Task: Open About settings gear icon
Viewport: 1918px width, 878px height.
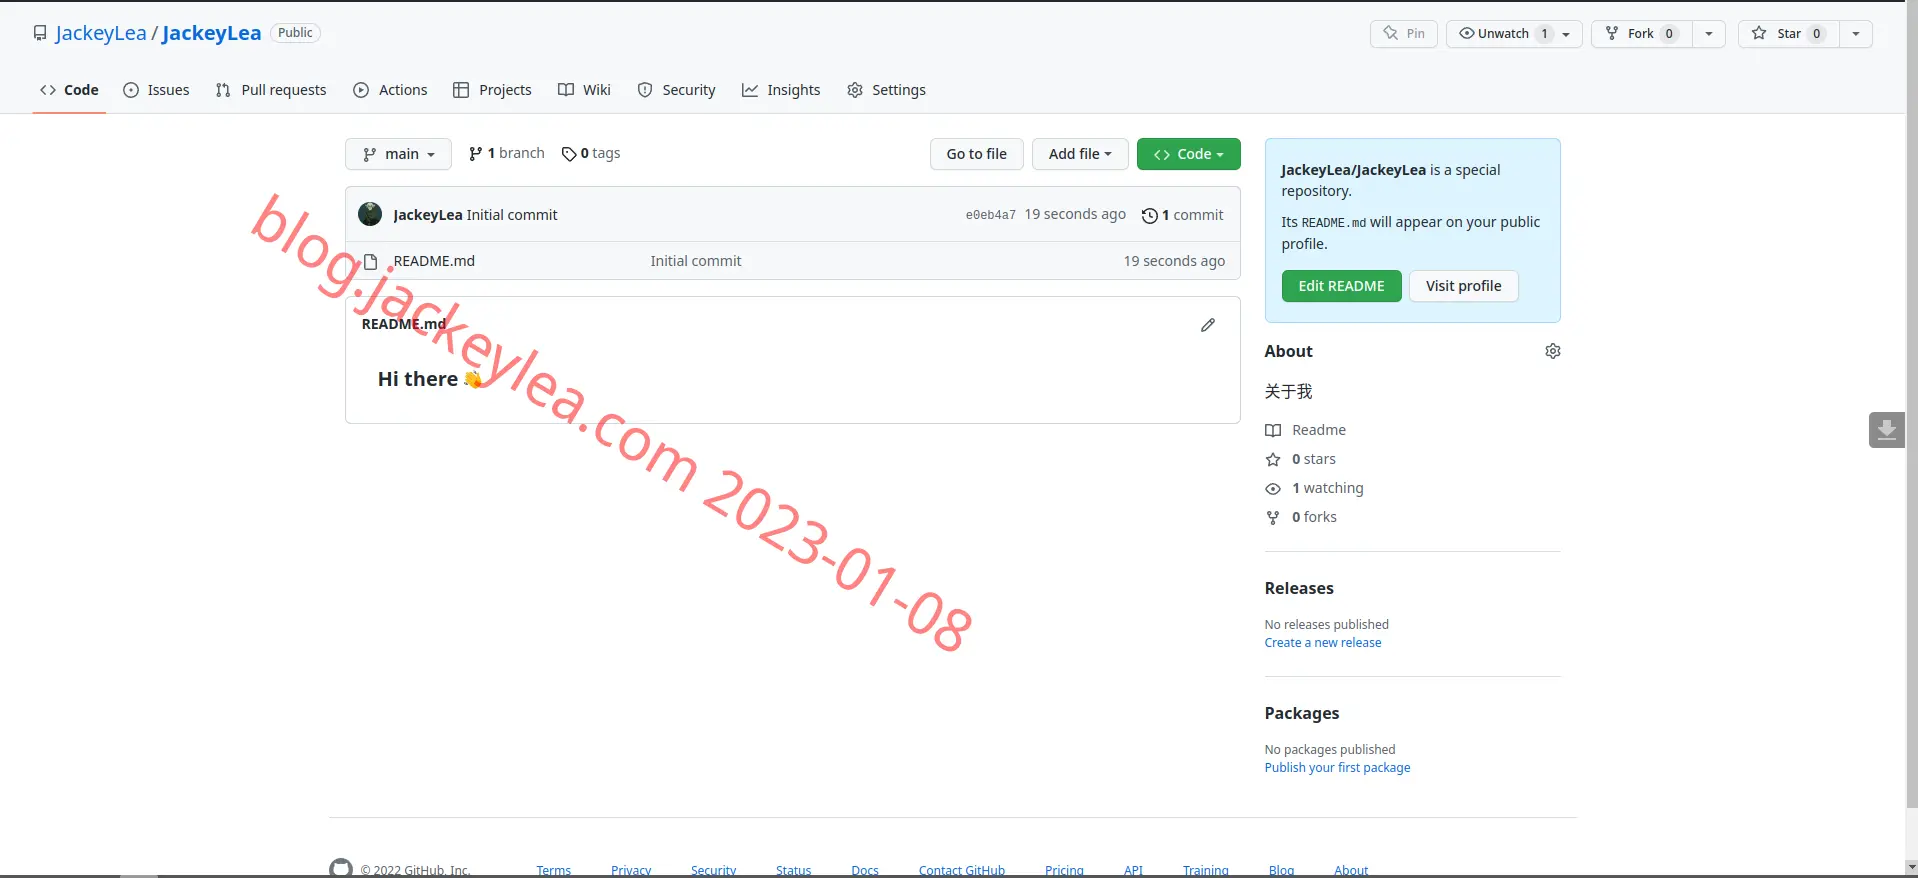Action: (x=1552, y=351)
